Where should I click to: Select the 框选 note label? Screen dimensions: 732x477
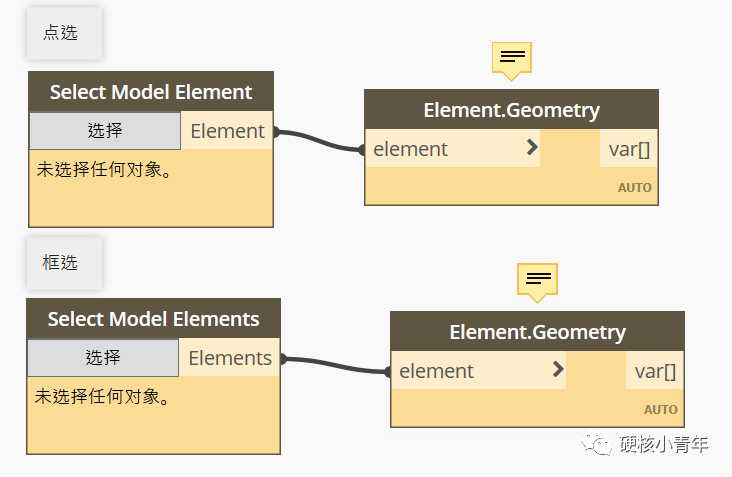(x=60, y=262)
